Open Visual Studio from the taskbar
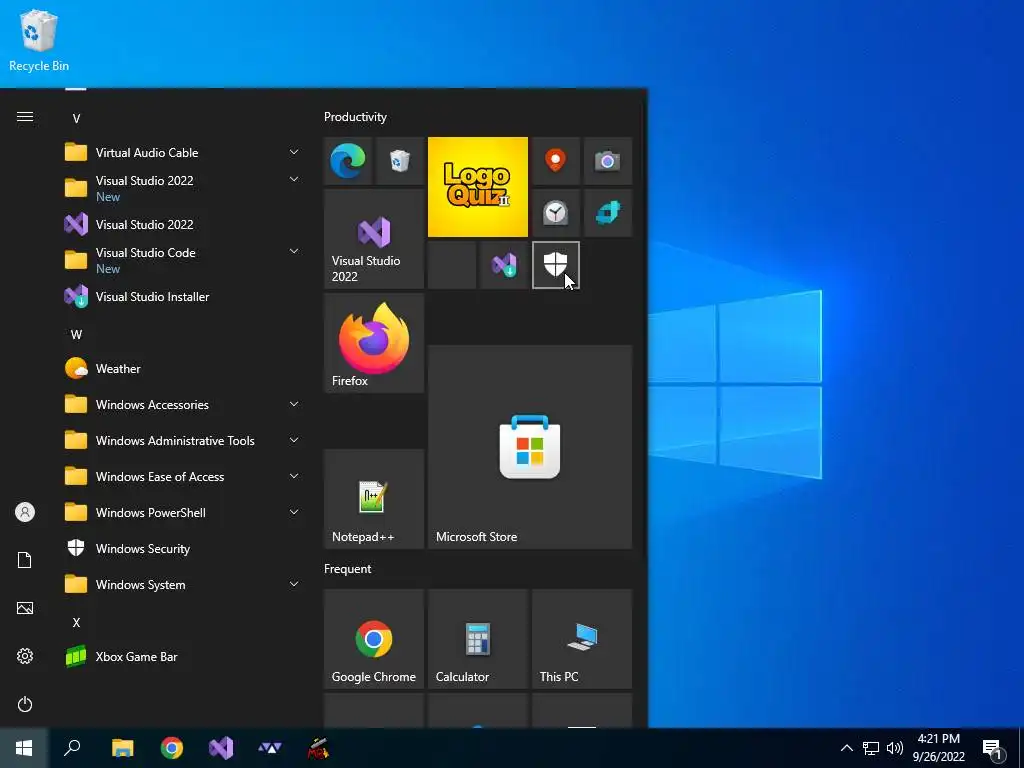The height and width of the screenshot is (768, 1024). click(x=221, y=748)
